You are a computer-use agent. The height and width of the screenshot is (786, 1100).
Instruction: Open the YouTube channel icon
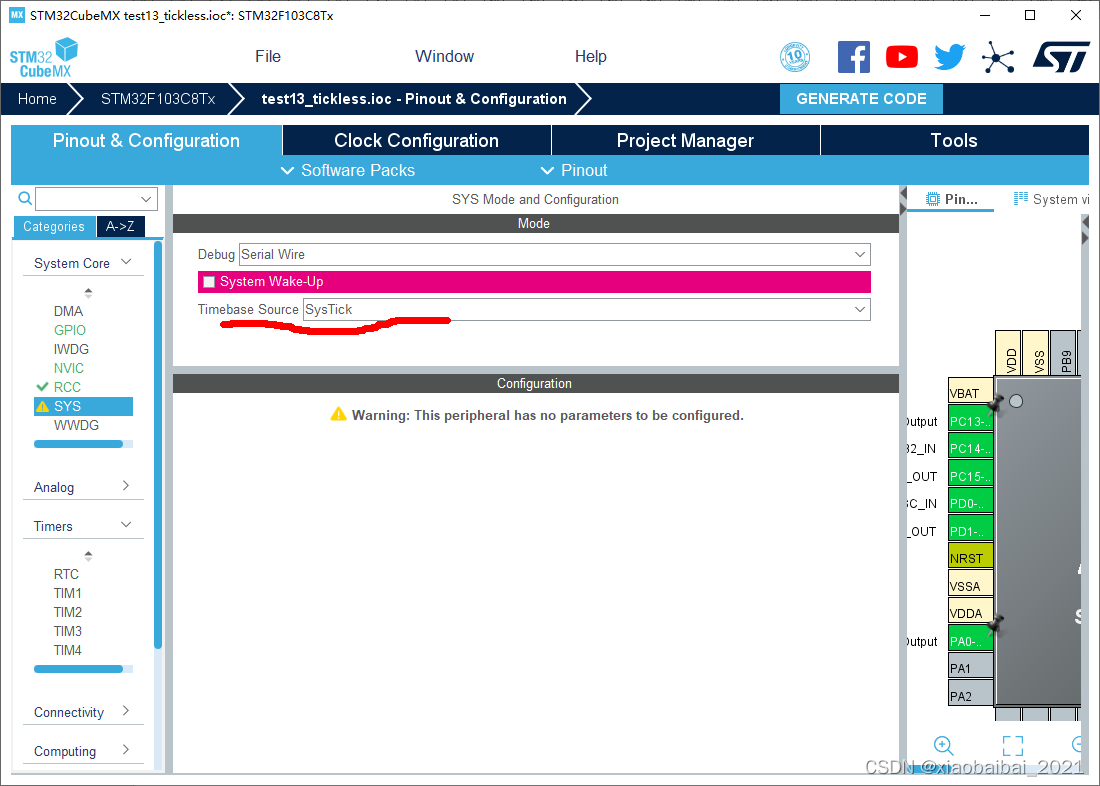(x=901, y=57)
